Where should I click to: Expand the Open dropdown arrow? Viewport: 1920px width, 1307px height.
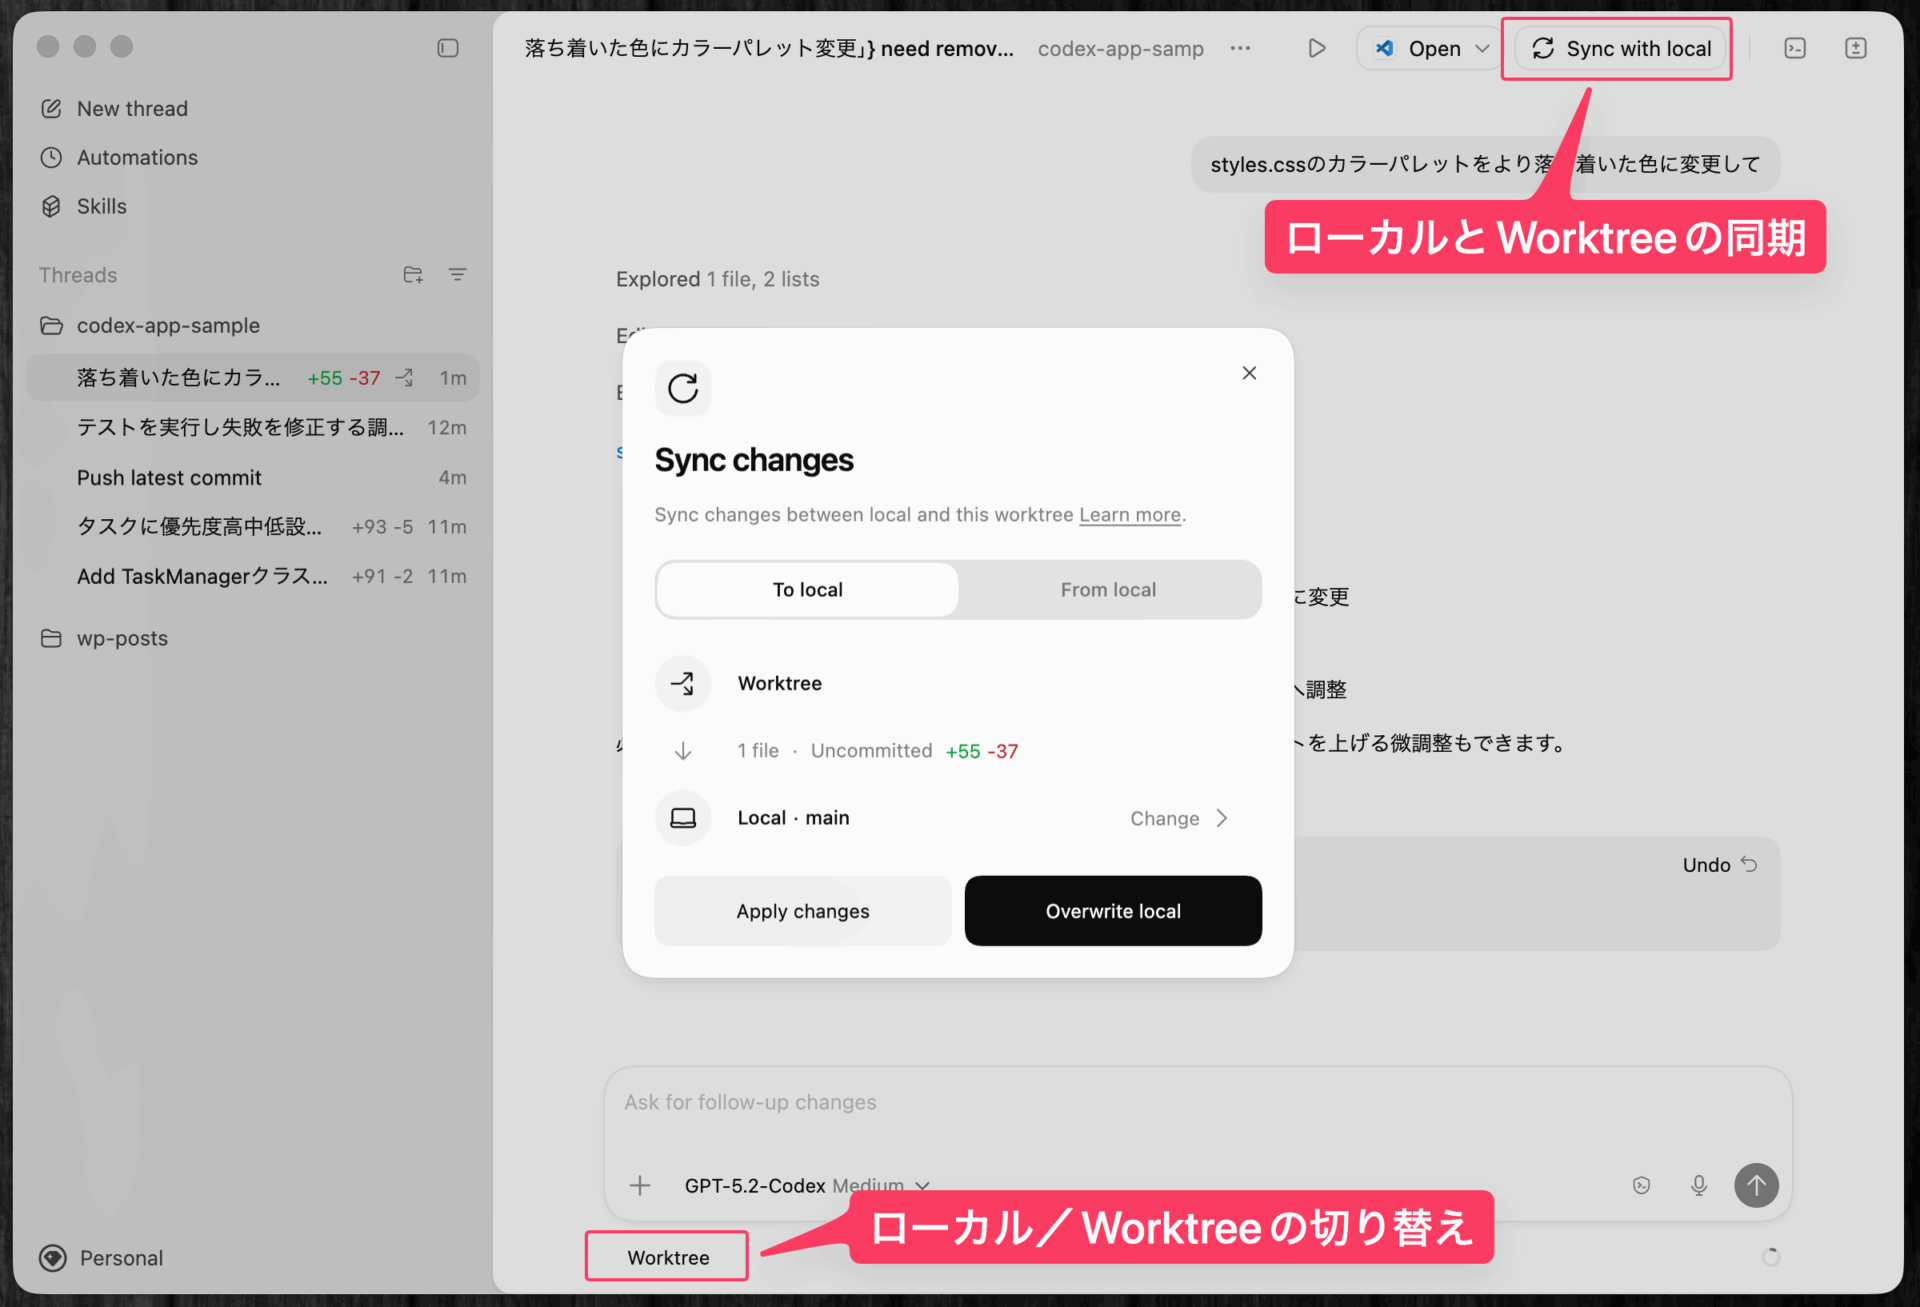[1482, 48]
